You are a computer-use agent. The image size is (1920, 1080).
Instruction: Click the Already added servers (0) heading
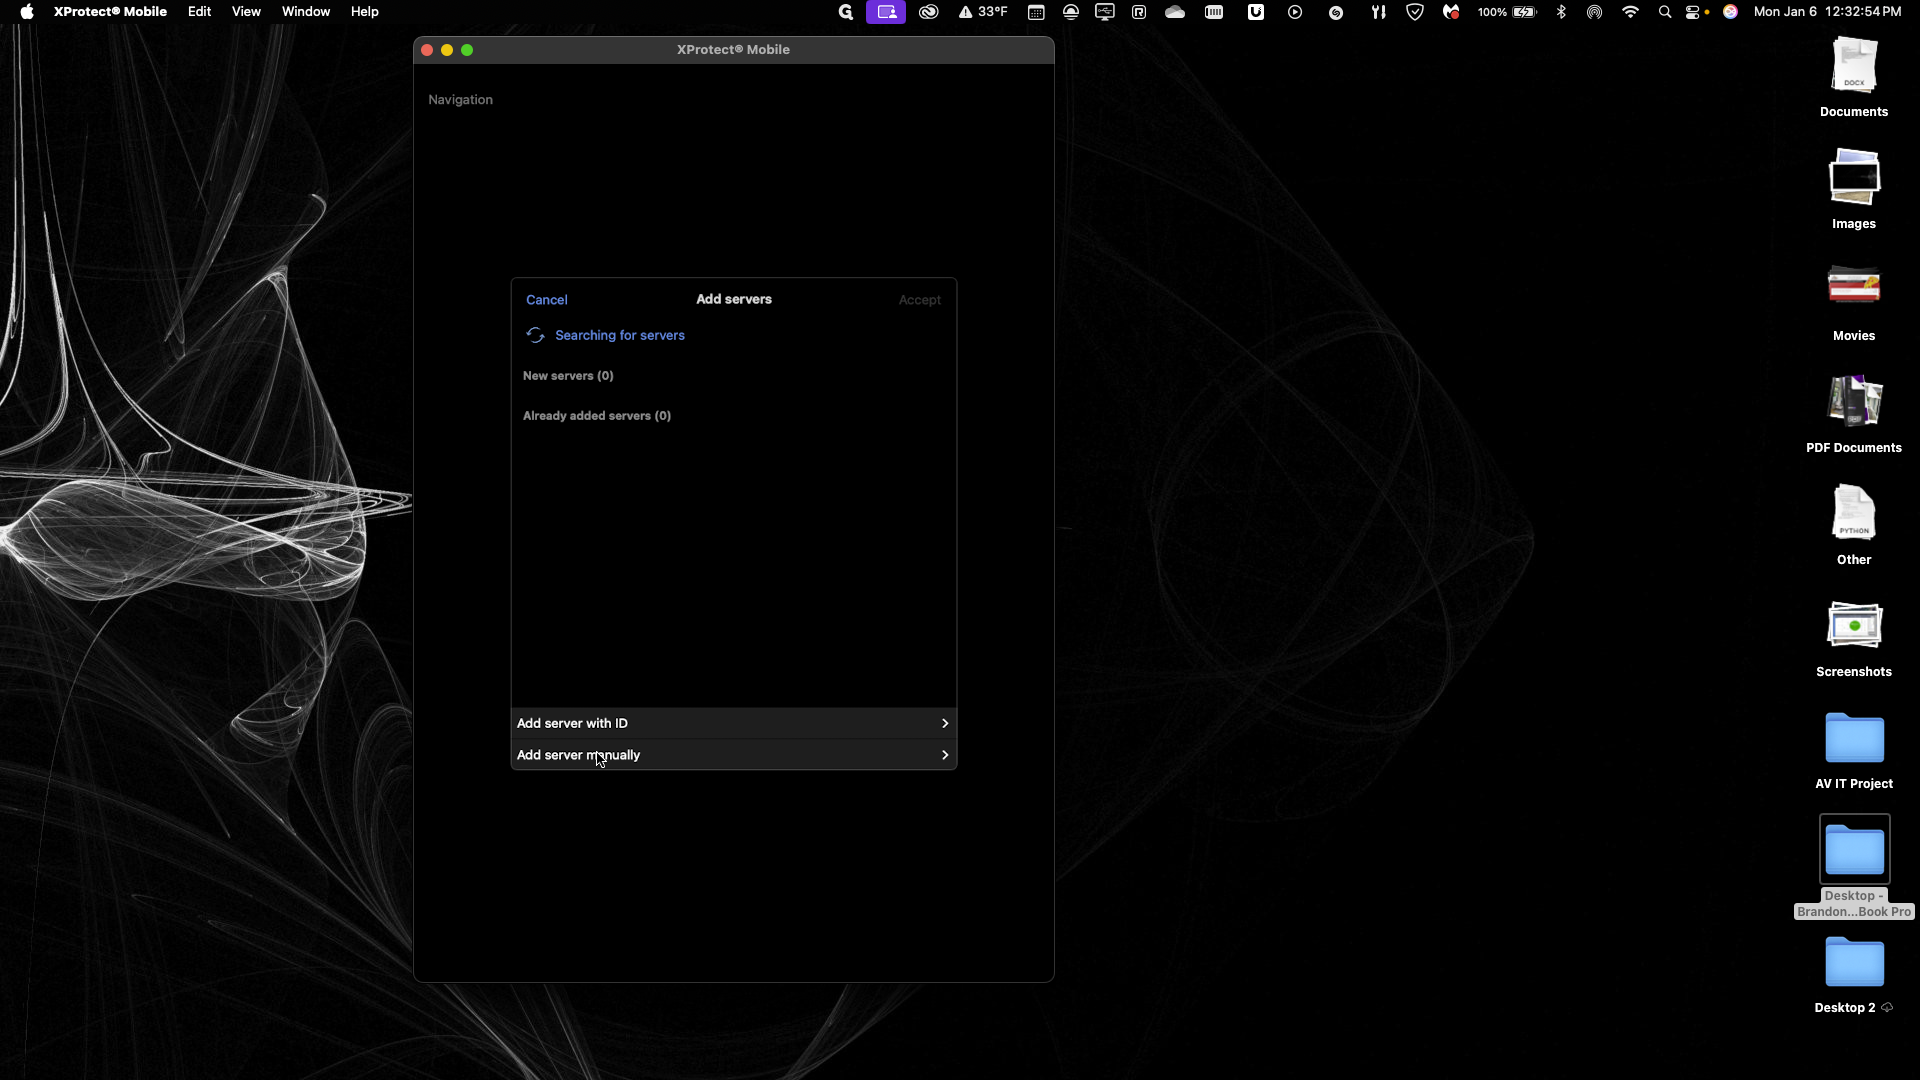(x=597, y=416)
